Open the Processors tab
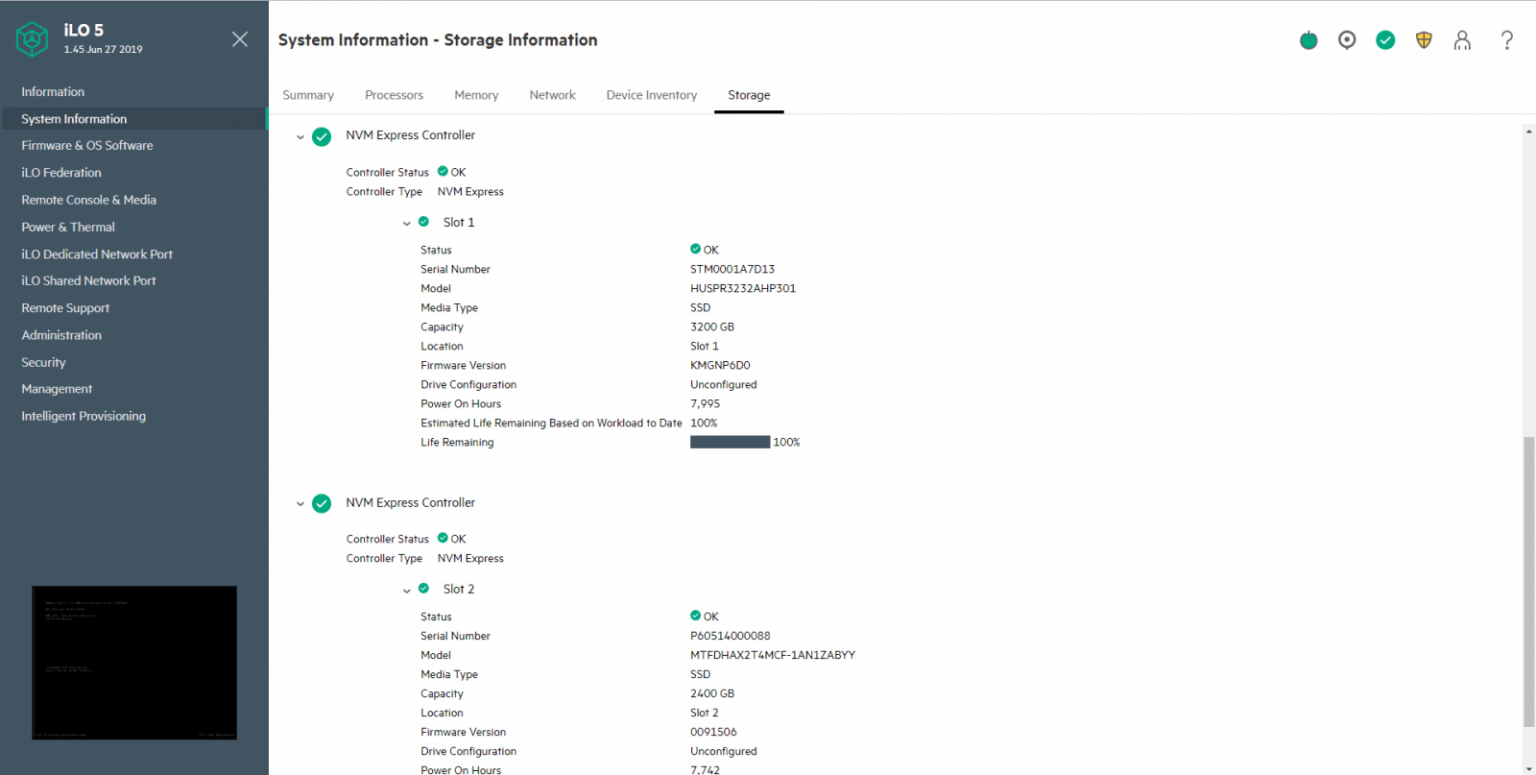 click(394, 95)
